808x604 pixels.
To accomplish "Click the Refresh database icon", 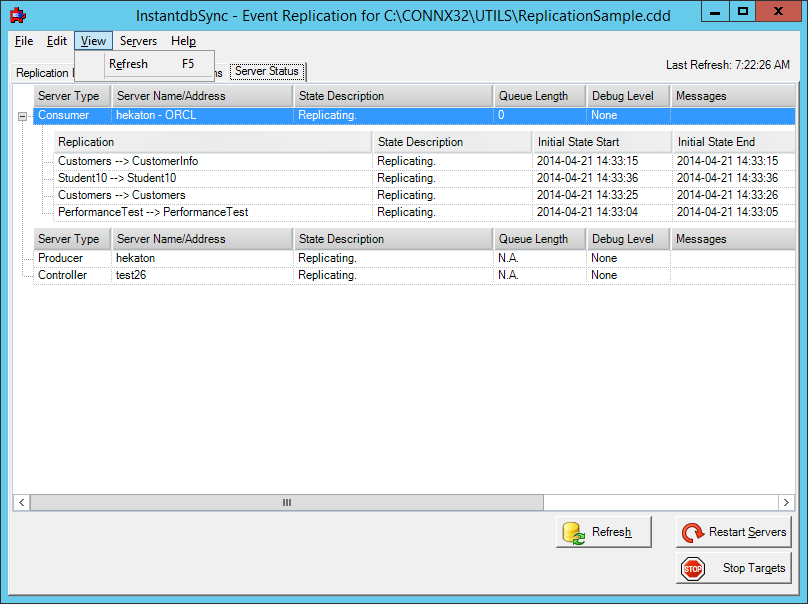I will pyautogui.click(x=573, y=531).
